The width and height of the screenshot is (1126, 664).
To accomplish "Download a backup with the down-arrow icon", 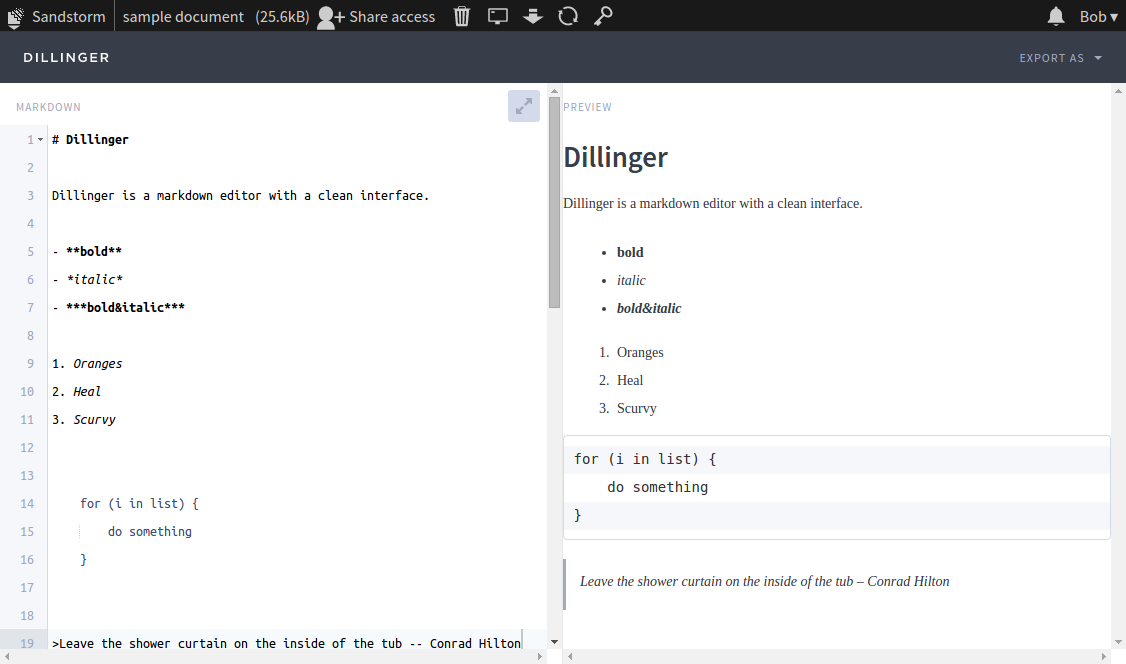I will tap(532, 16).
